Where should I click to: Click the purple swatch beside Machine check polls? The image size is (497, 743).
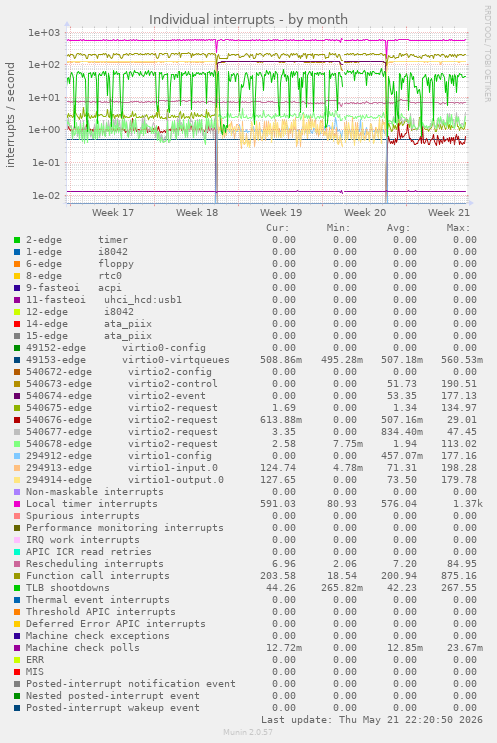click(17, 648)
